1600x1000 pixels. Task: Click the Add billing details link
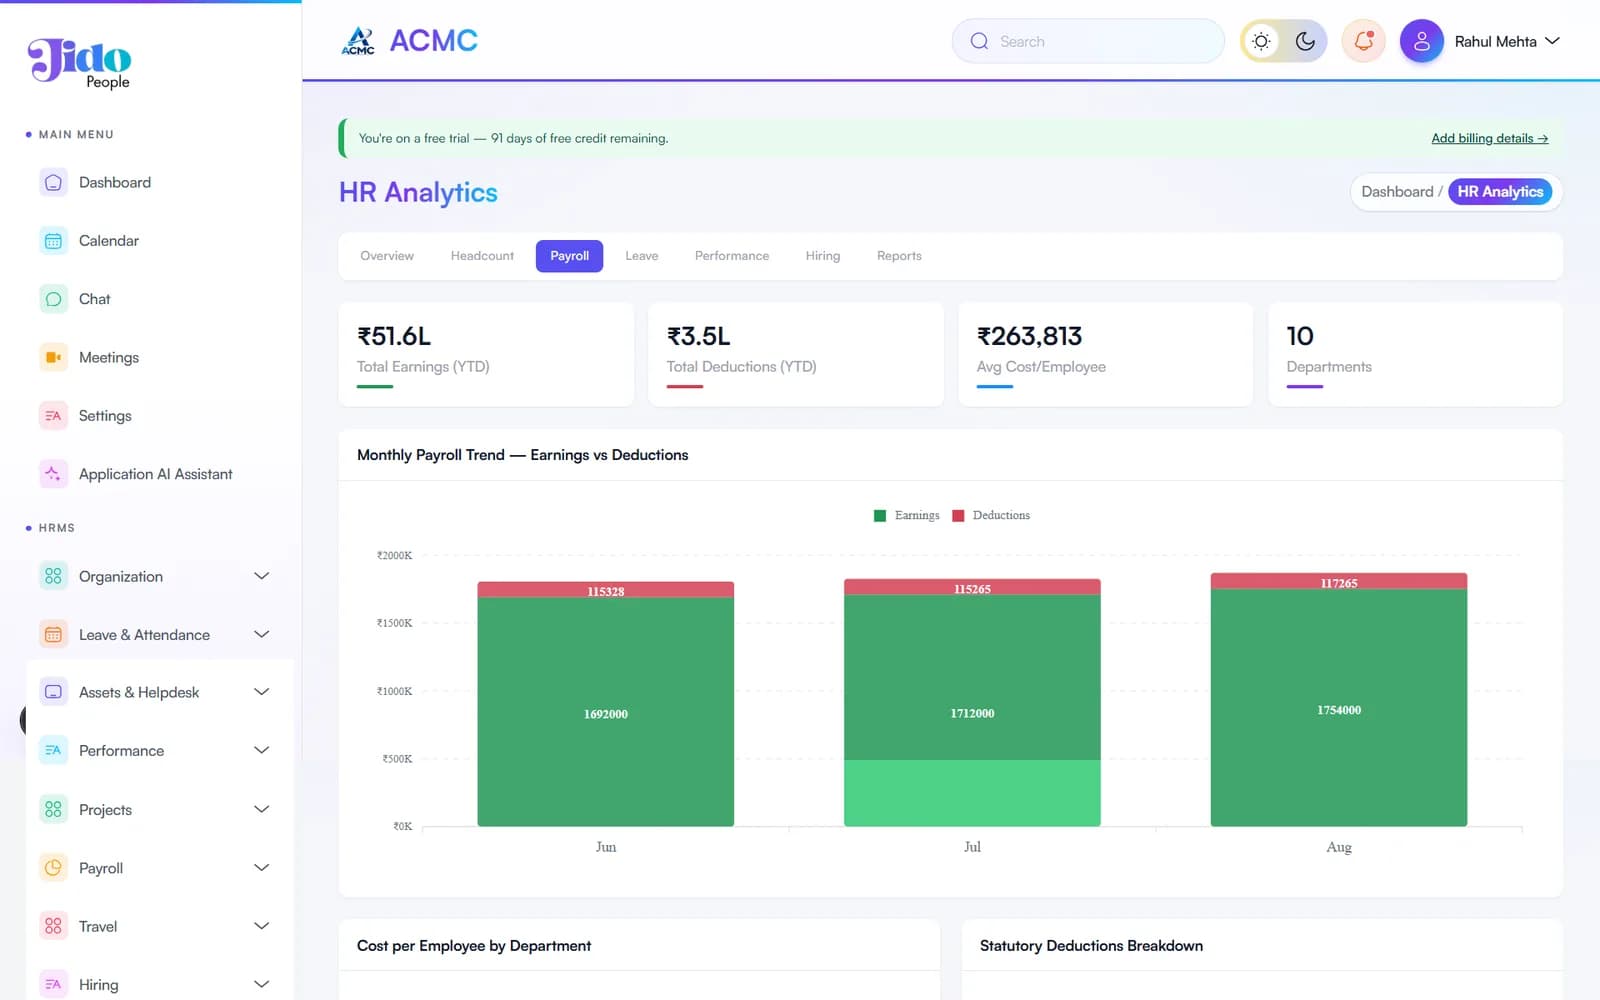[x=1489, y=138]
